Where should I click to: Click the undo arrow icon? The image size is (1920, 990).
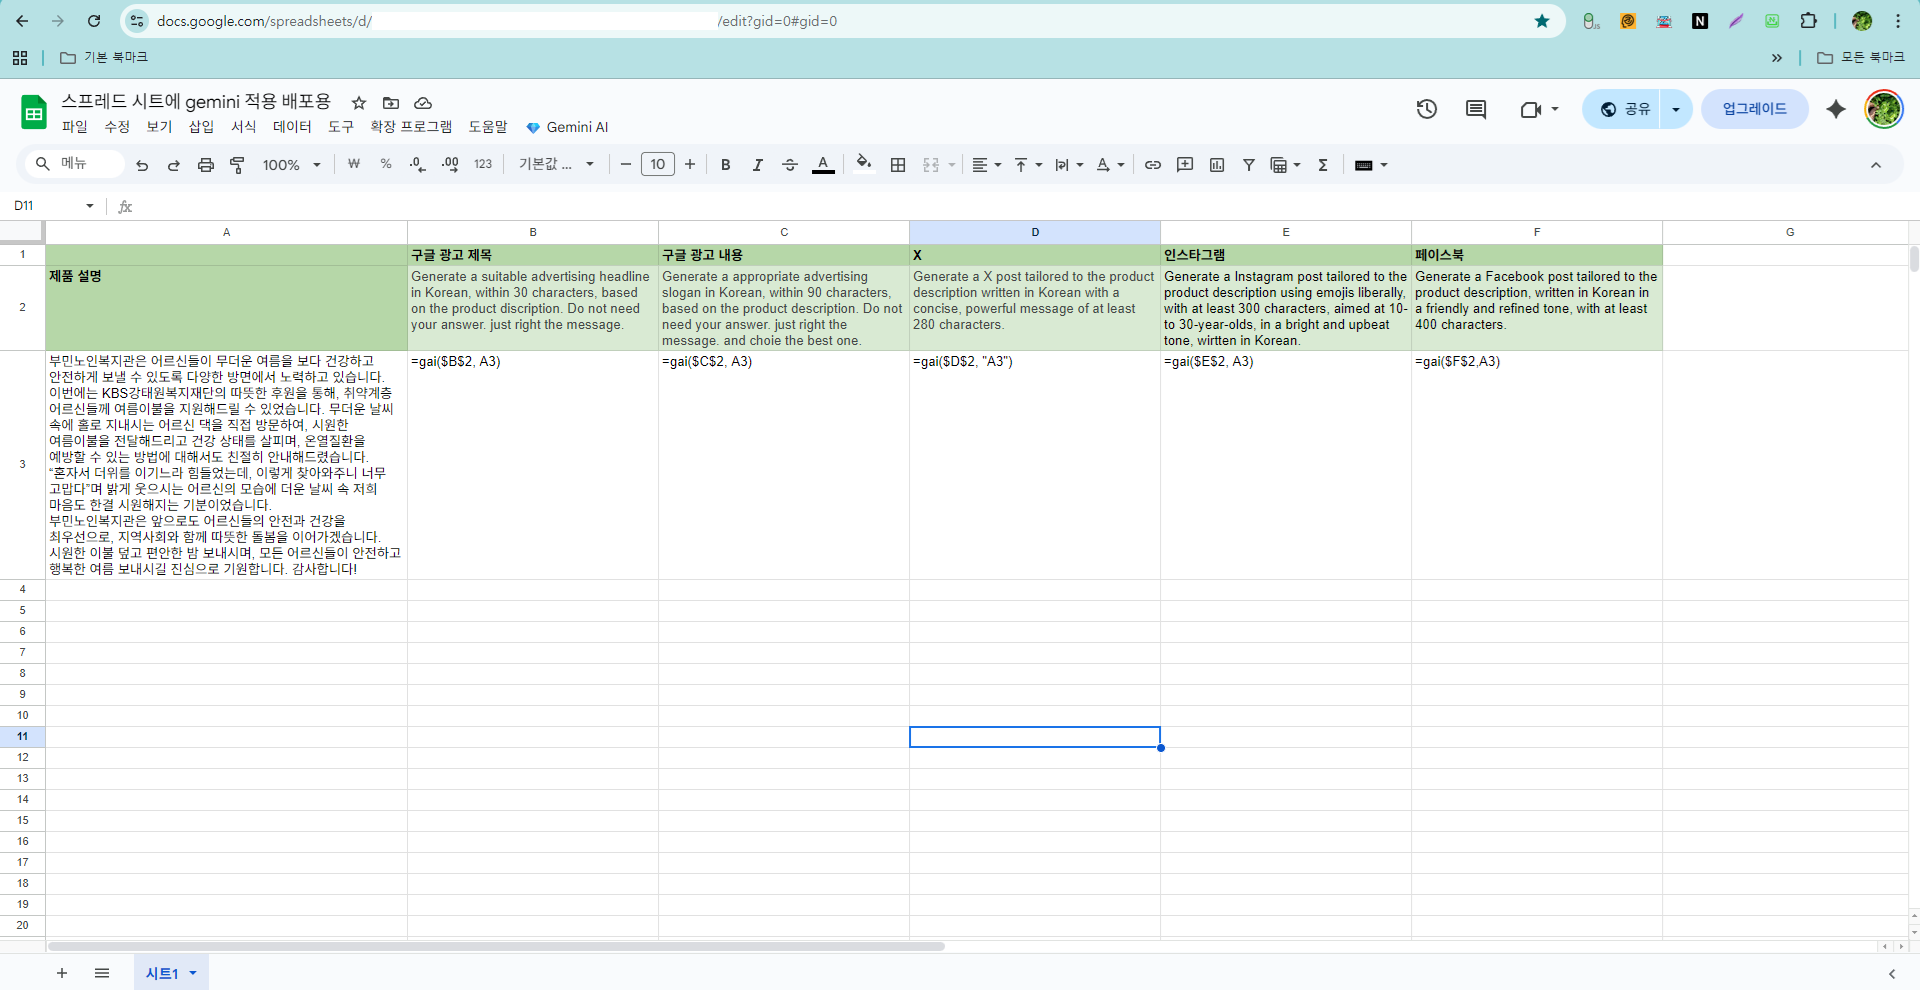(142, 165)
